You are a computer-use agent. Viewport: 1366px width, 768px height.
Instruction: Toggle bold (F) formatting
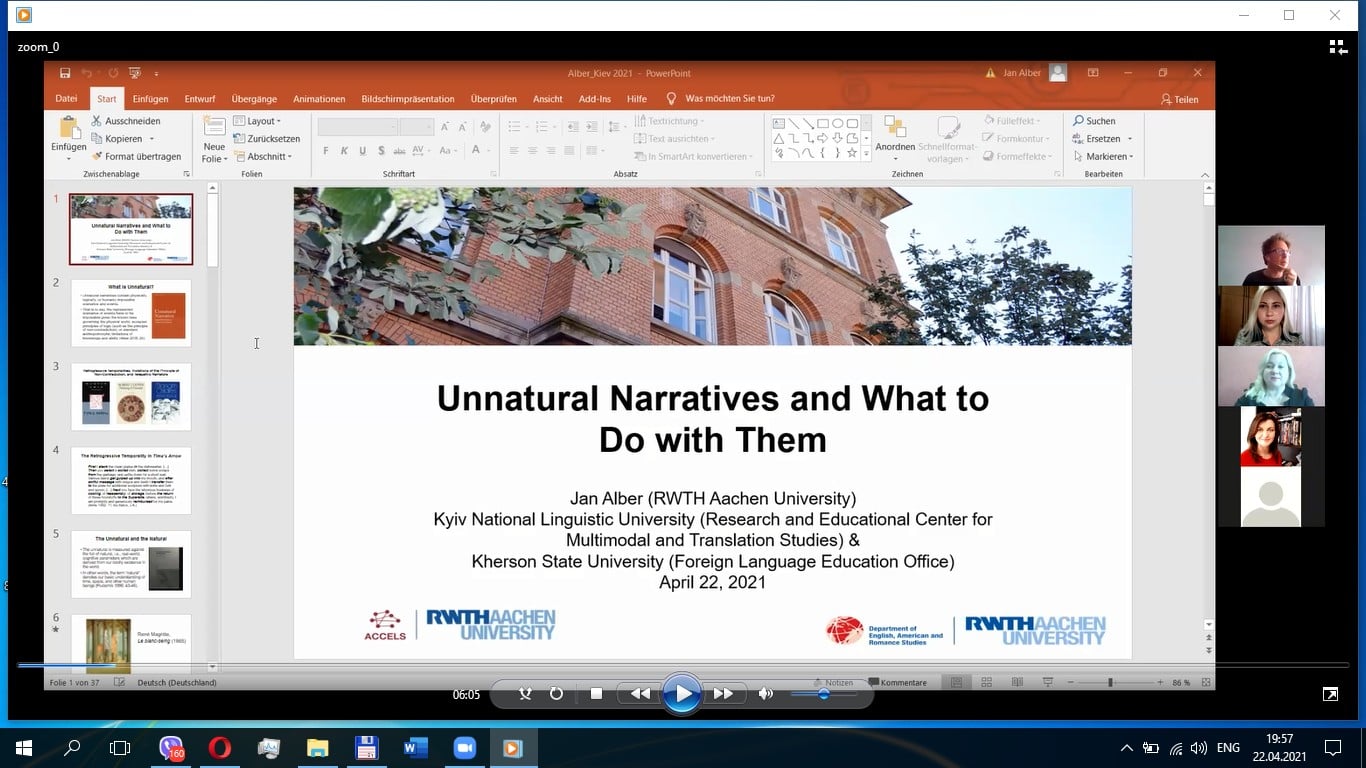(326, 151)
